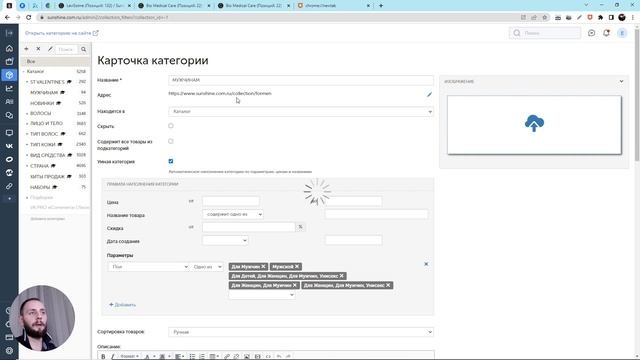Click the settings gear in sidebar
Viewport: 640px width, 360px height.
tap(9, 350)
